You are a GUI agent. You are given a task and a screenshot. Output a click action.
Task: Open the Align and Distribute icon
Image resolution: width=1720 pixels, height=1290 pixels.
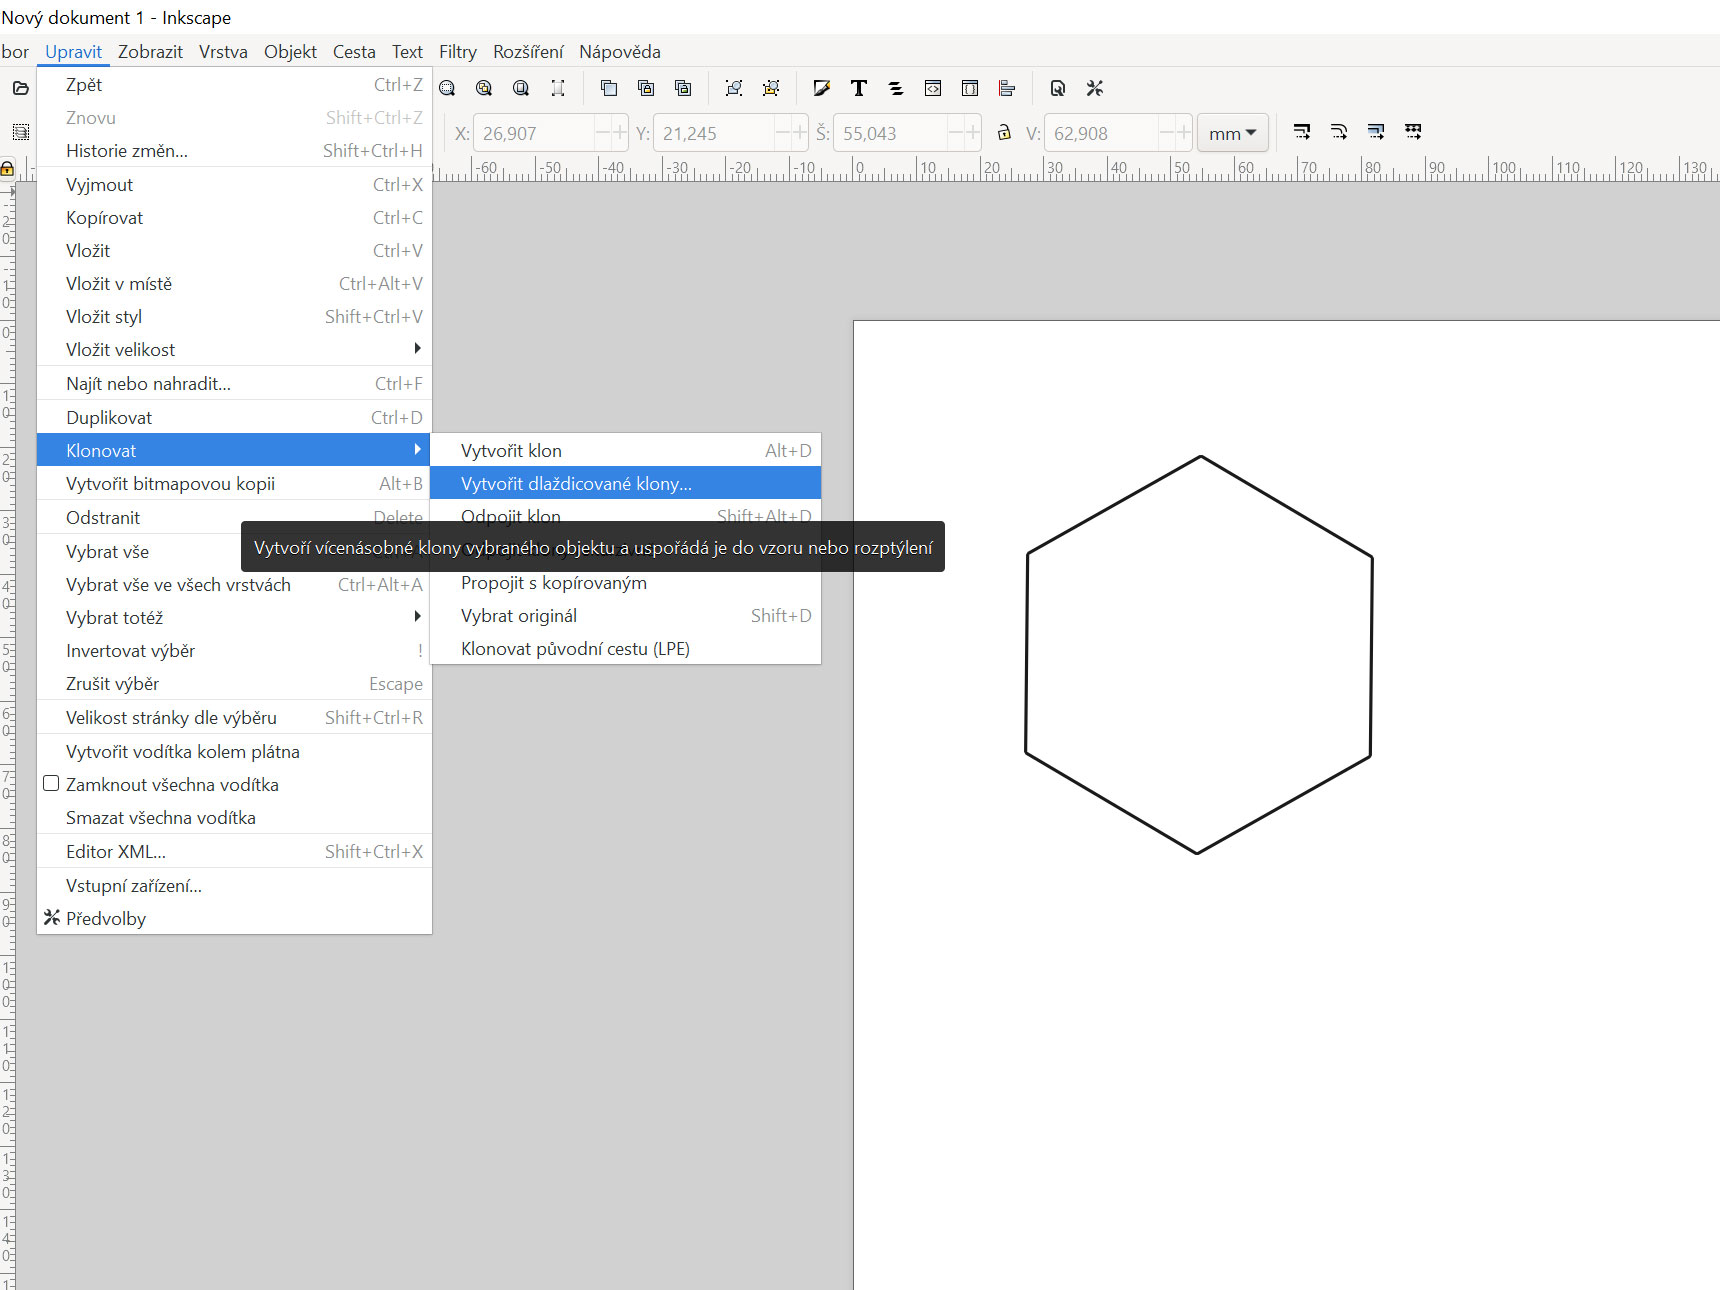tap(1007, 88)
